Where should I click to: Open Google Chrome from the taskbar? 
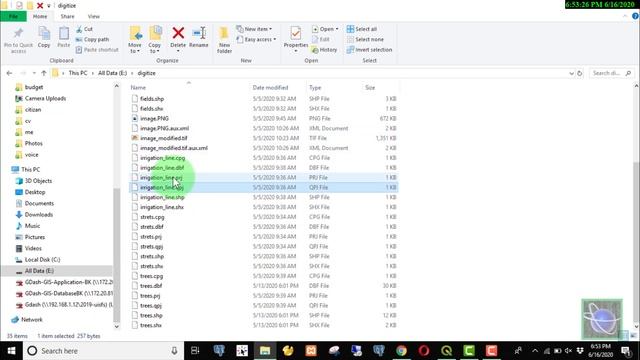(x=401, y=351)
